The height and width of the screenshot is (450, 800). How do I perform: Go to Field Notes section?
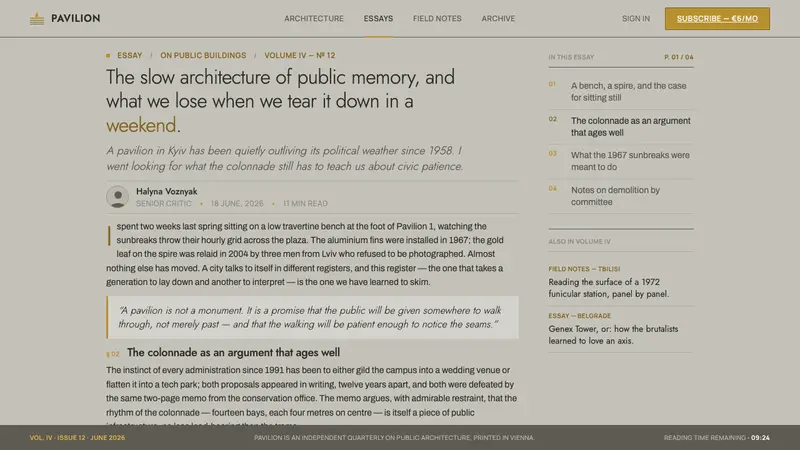(x=437, y=18)
